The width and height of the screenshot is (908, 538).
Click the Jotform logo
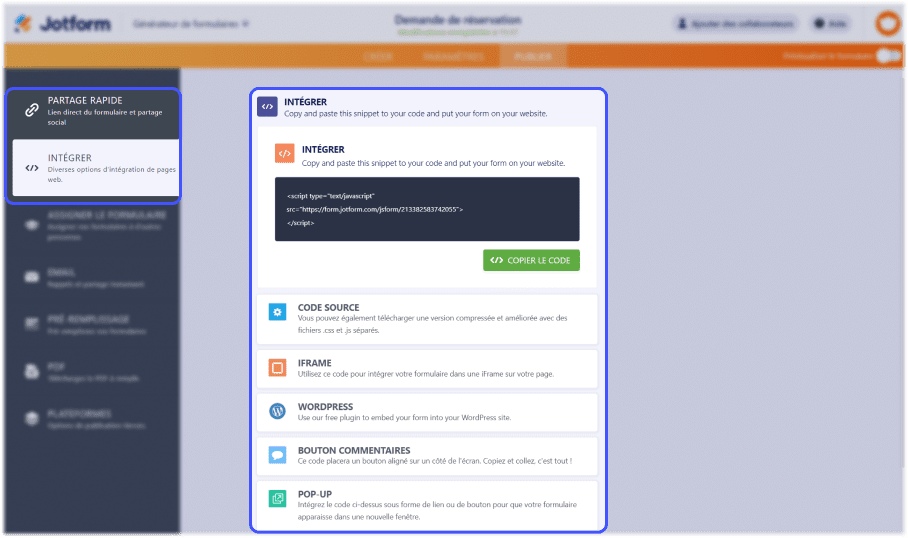click(63, 24)
